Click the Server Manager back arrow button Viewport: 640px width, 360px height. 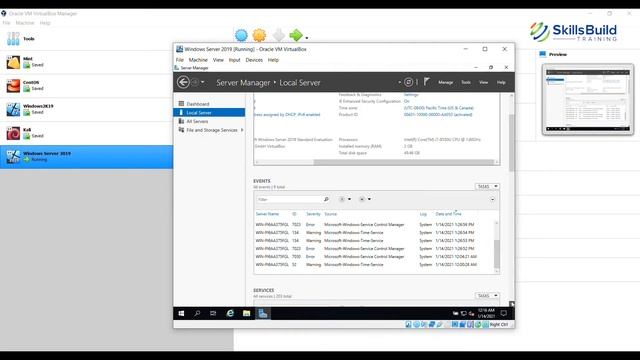click(183, 82)
